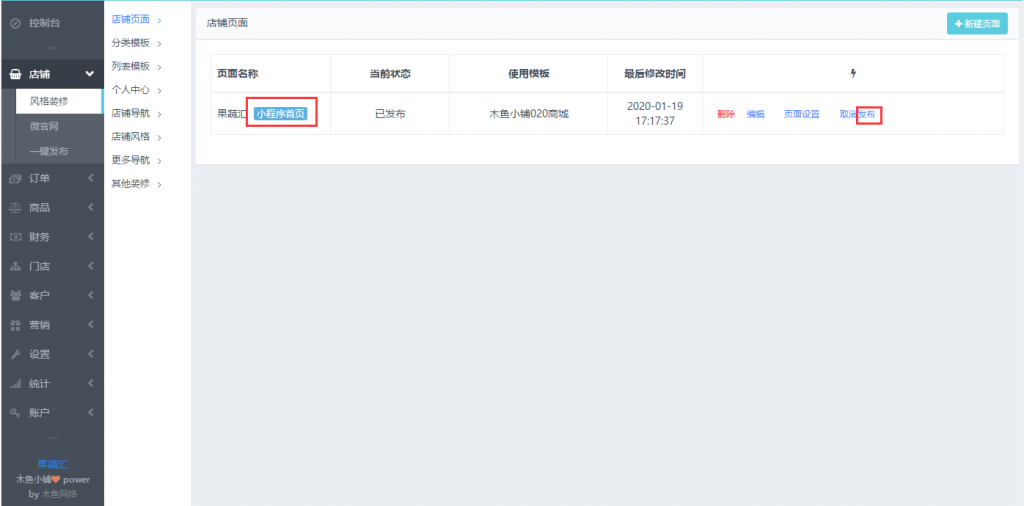Click the 设置 wrench icon
The width and height of the screenshot is (1024, 506).
pos(15,354)
